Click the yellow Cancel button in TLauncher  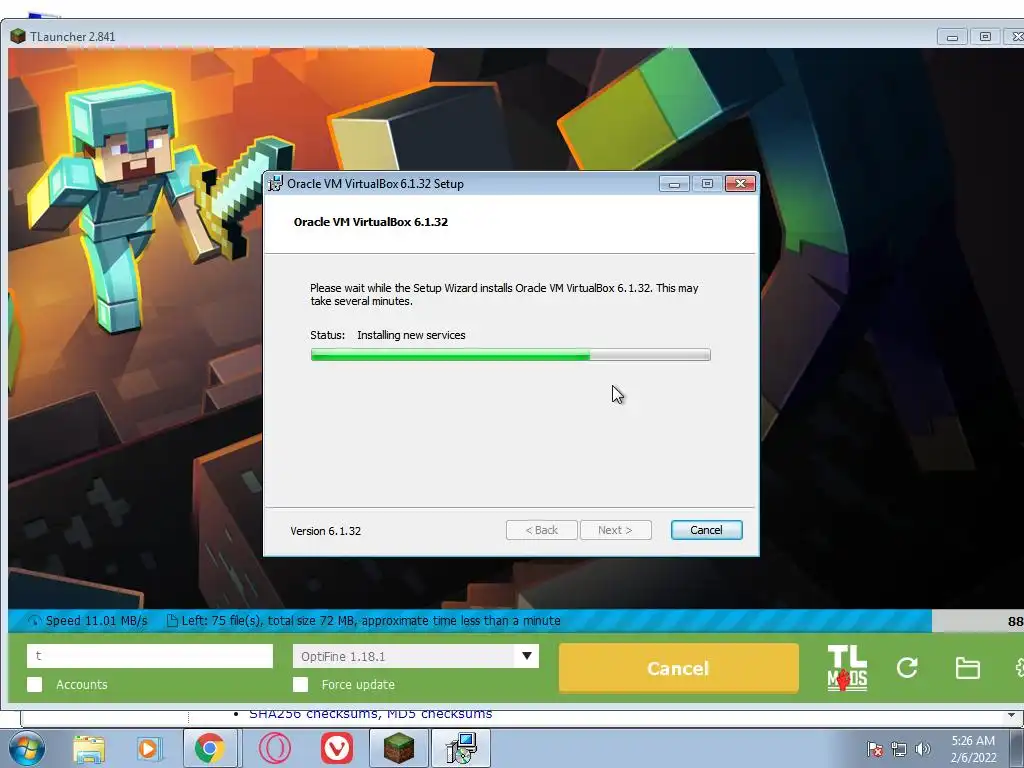pos(679,668)
